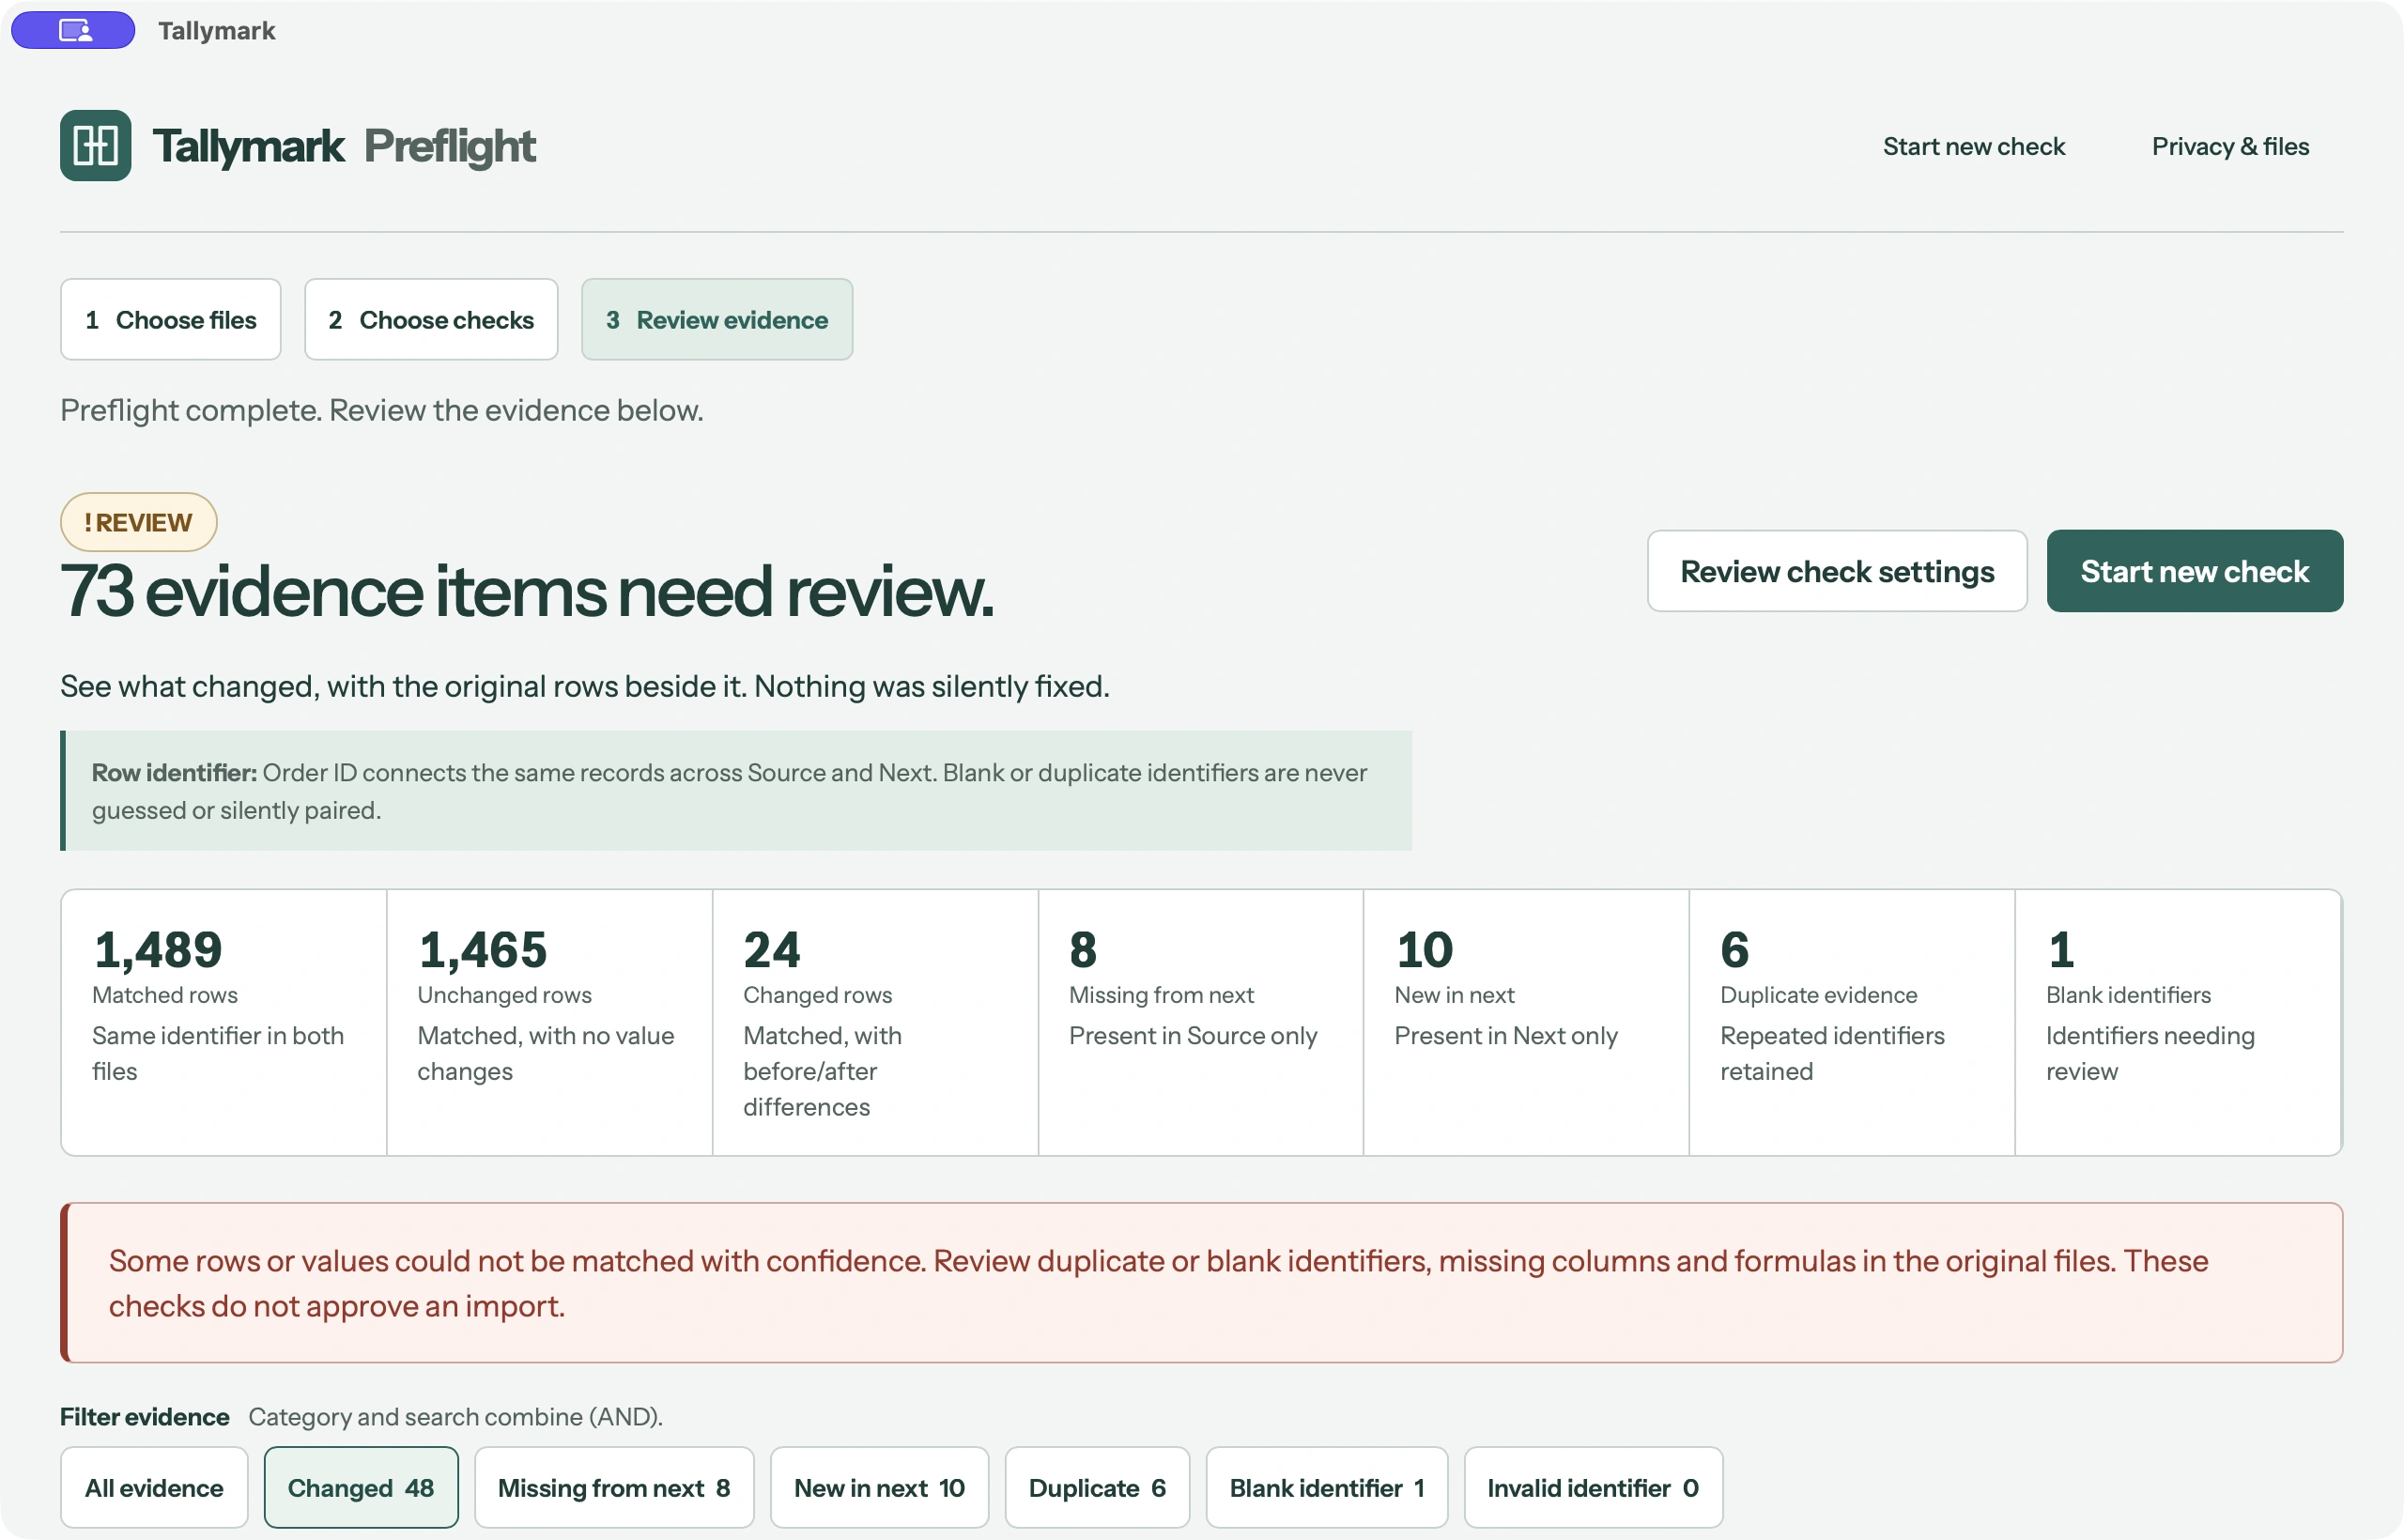Click the Filter evidence label
Image resolution: width=2404 pixels, height=1540 pixels.
click(145, 1416)
